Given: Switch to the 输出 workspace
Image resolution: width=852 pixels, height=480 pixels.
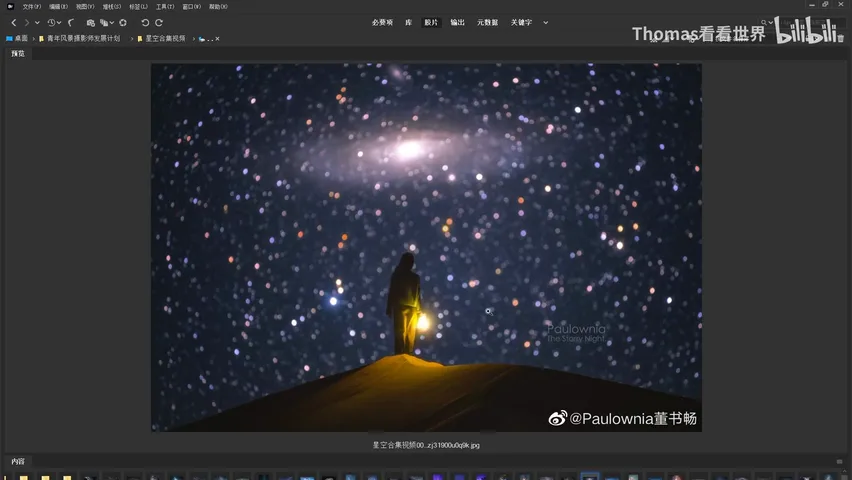Looking at the screenshot, I should point(458,22).
